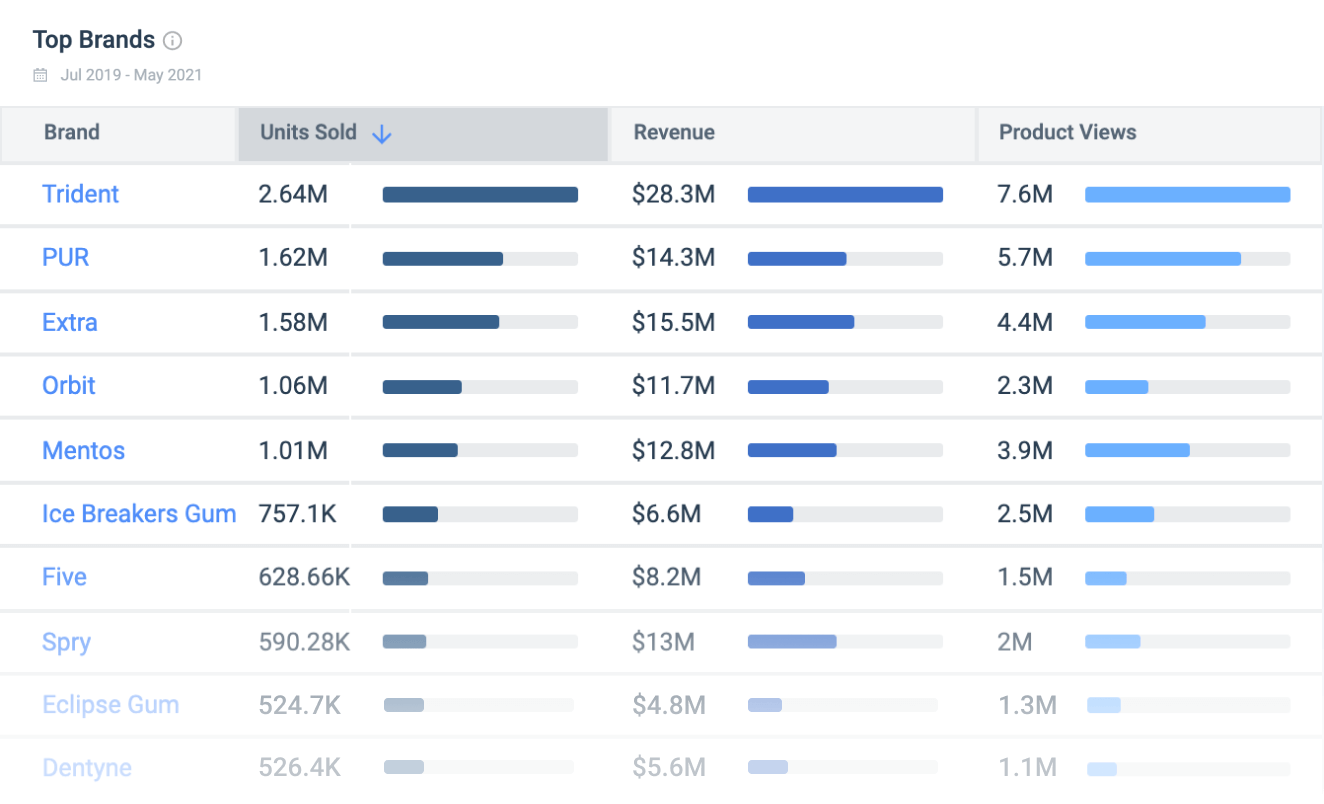Click the info icon next to Top Brands
Image resolution: width=1324 pixels, height=804 pixels.
(172, 40)
